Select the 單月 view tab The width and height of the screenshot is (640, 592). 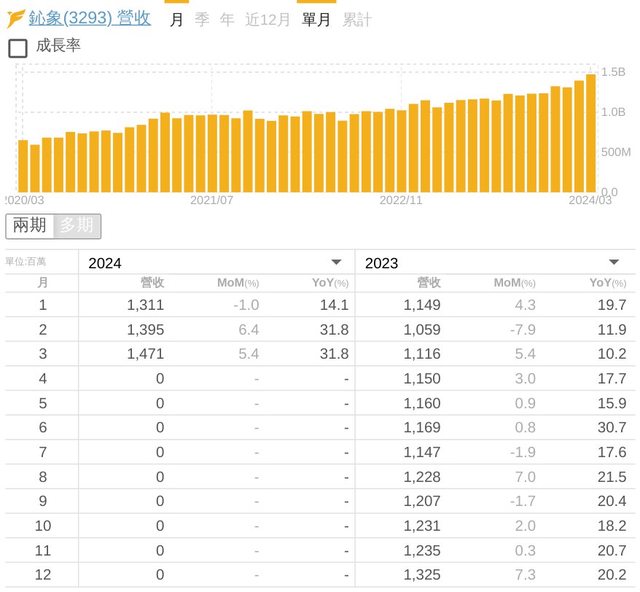pos(316,19)
